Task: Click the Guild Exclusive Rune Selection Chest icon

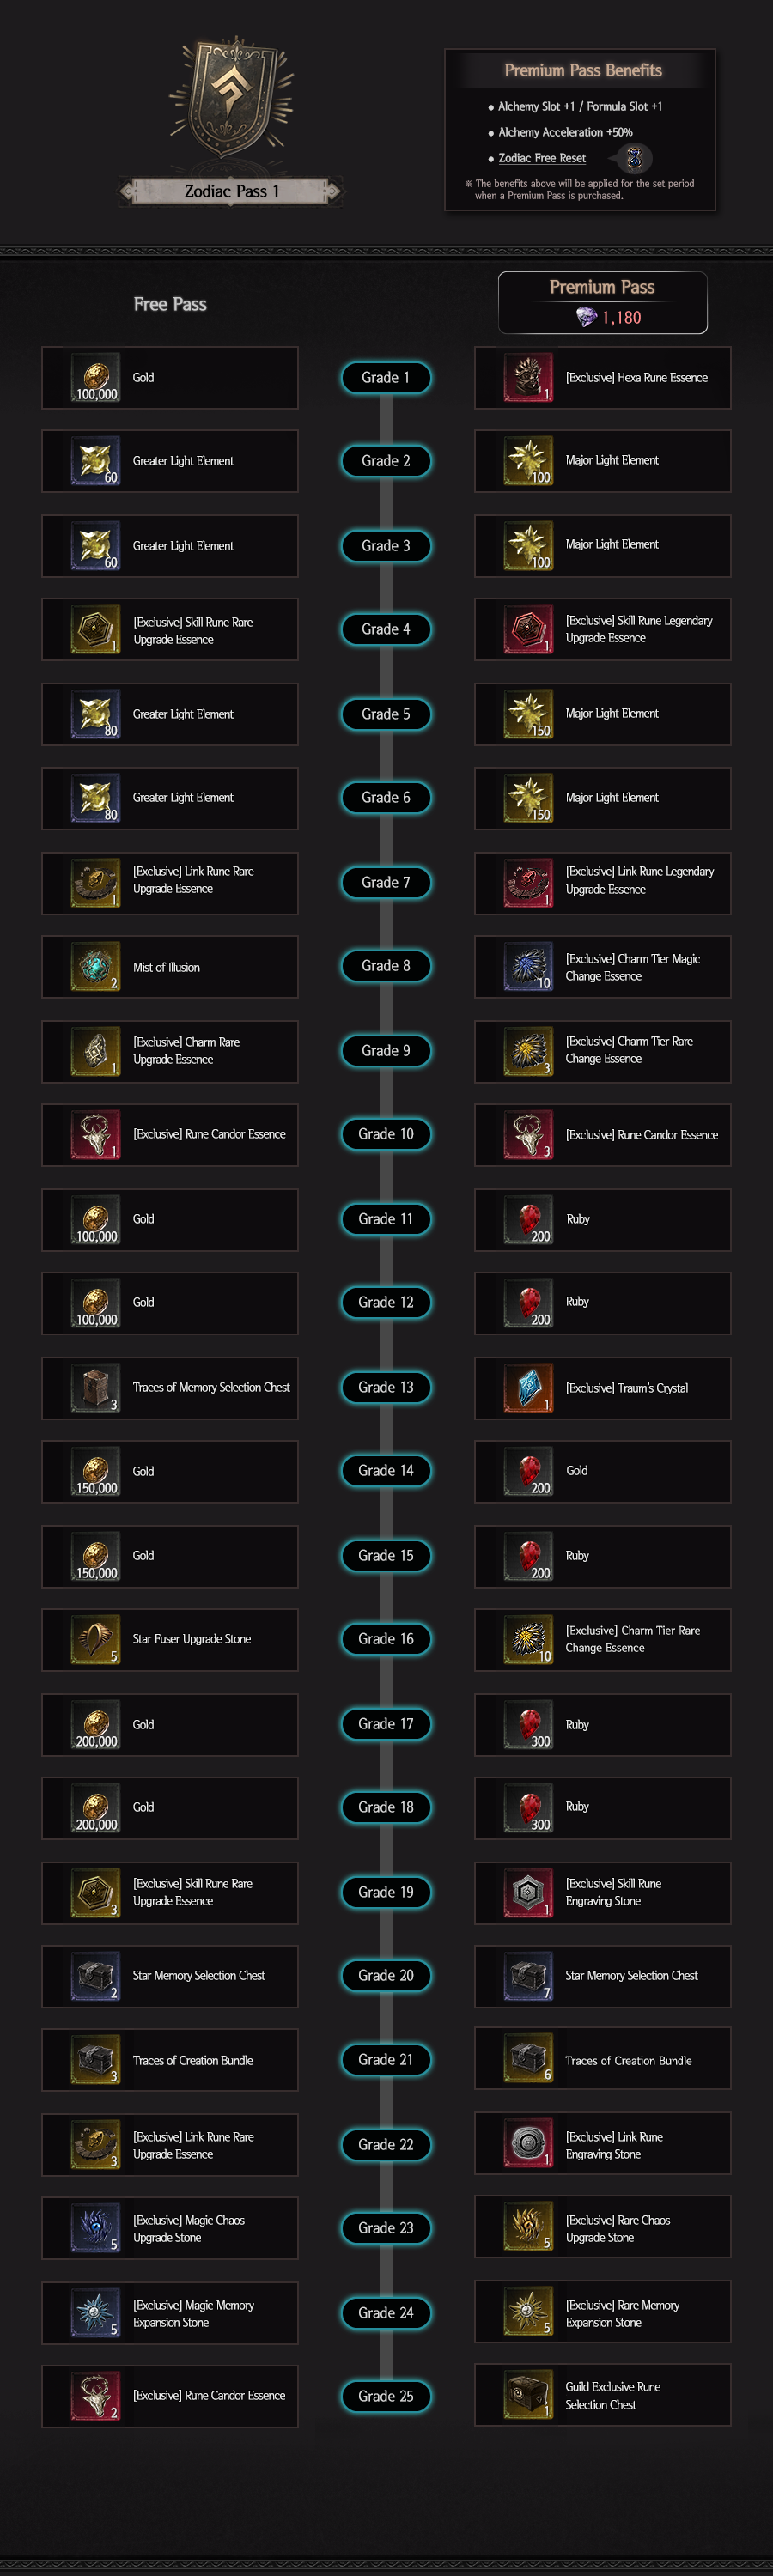Action: (528, 2396)
